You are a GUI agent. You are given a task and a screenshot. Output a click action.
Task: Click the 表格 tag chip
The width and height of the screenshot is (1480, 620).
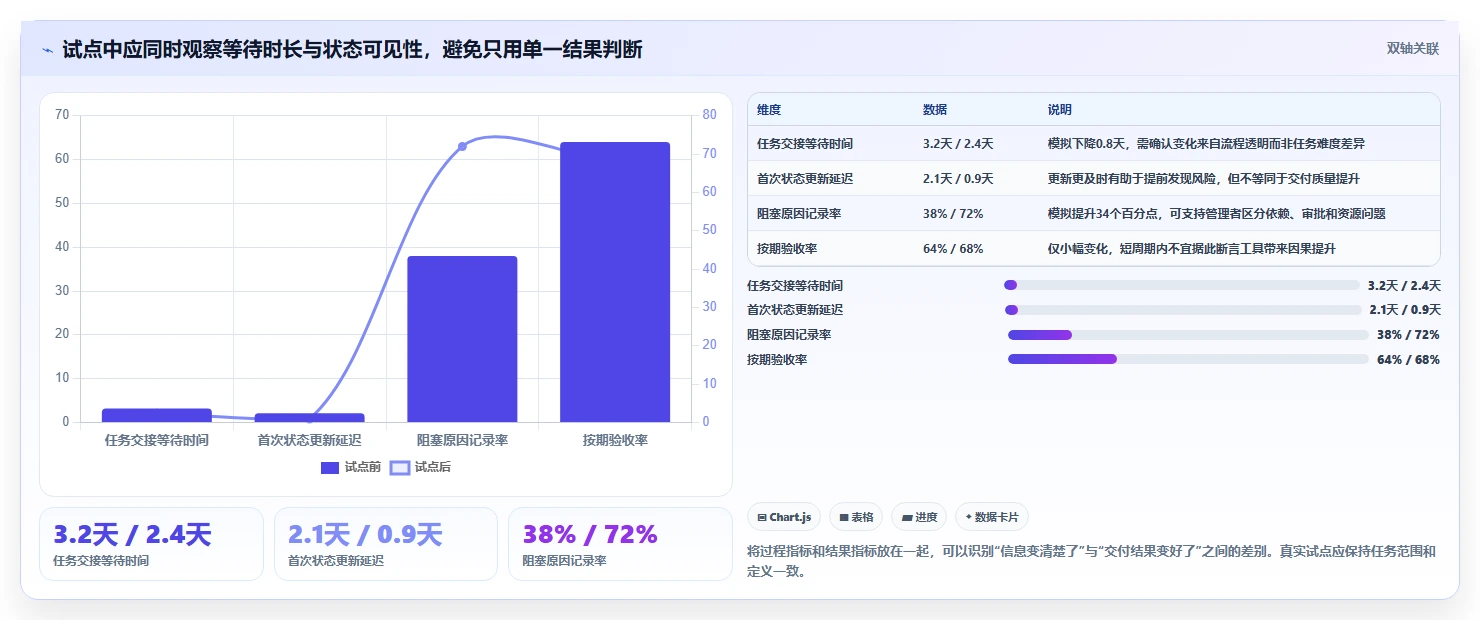click(856, 517)
